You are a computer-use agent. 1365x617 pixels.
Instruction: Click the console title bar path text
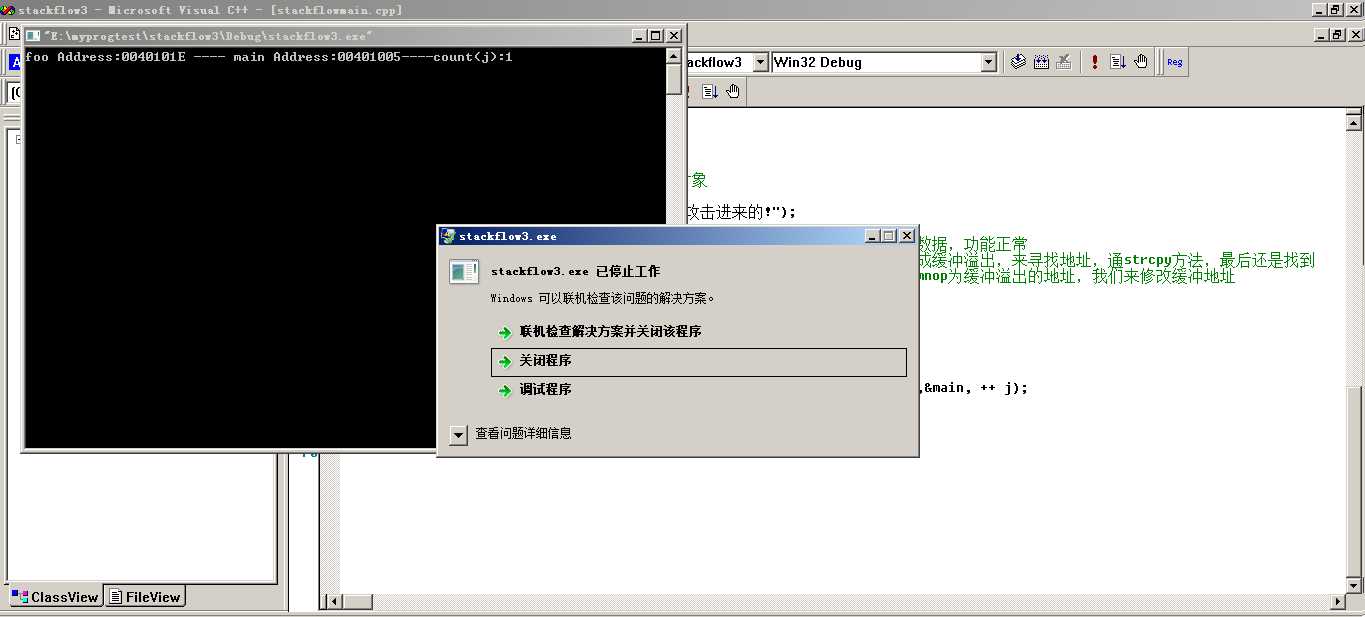(x=208, y=35)
